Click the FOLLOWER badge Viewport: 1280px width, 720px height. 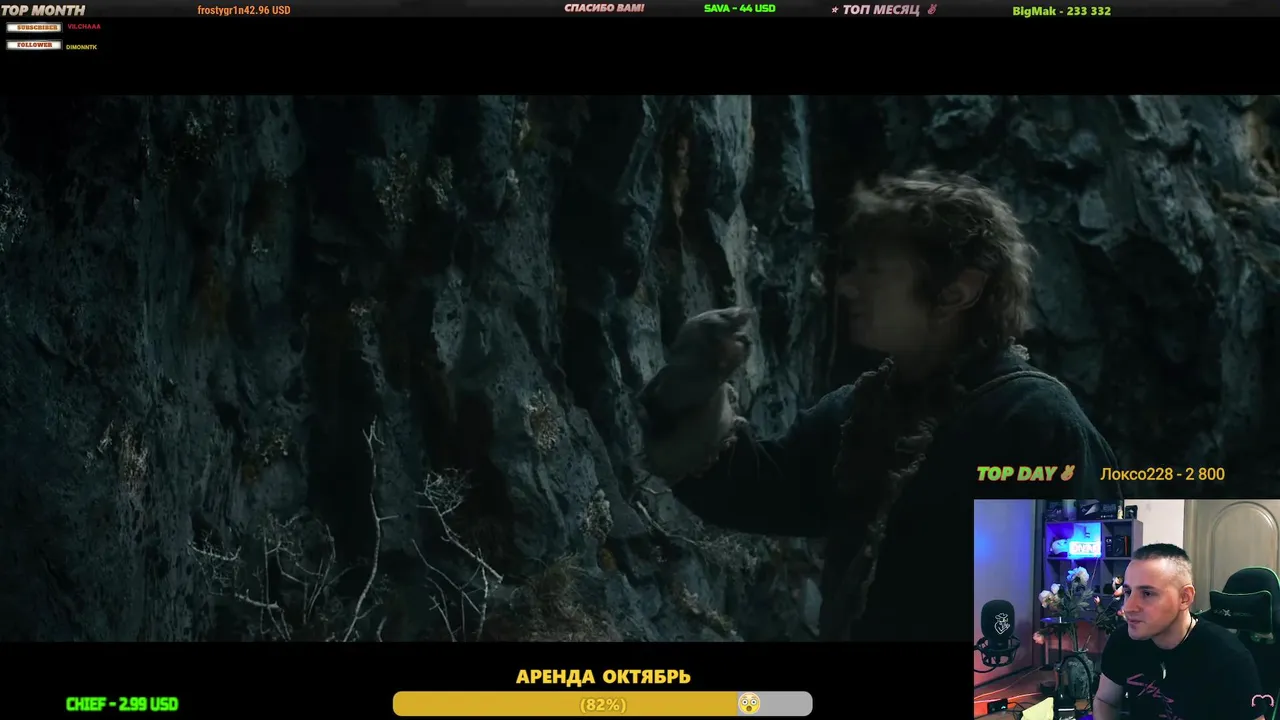34,45
